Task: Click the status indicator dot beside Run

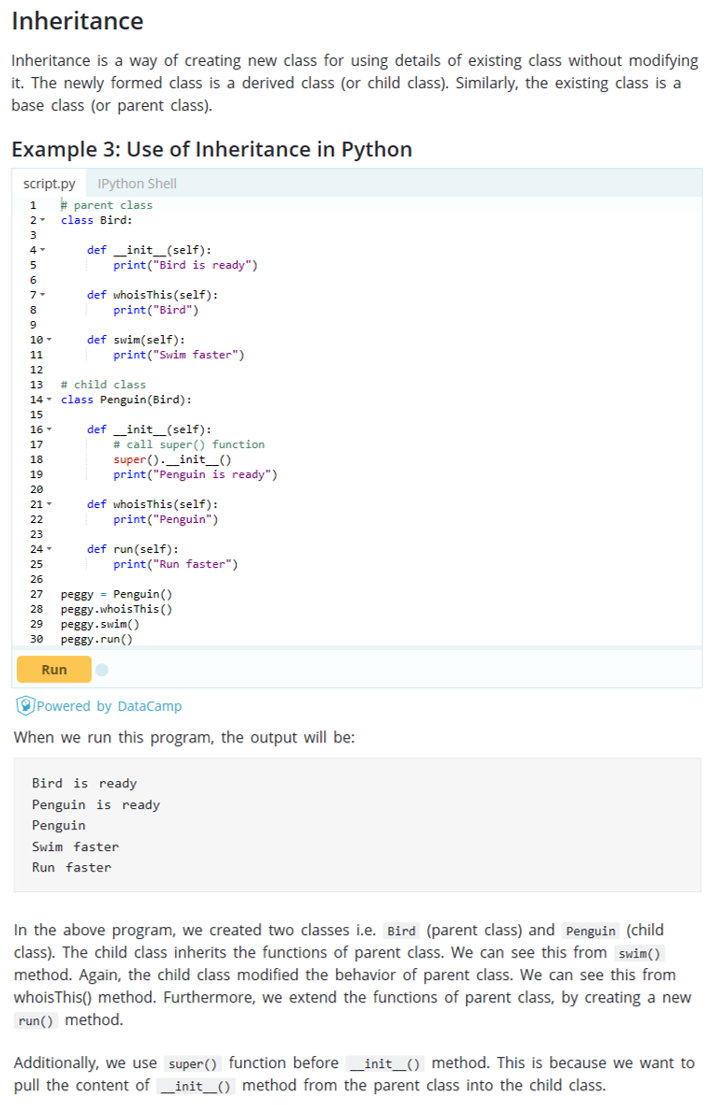Action: tap(102, 669)
